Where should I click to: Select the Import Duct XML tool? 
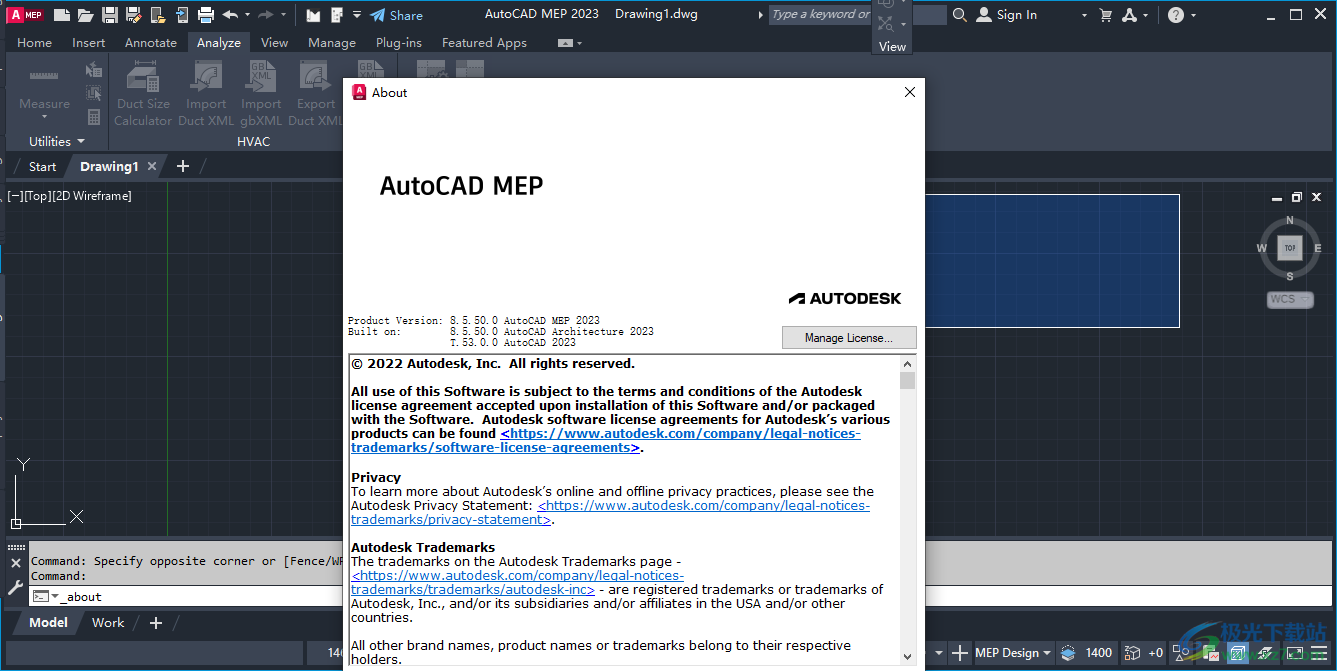[x=206, y=90]
